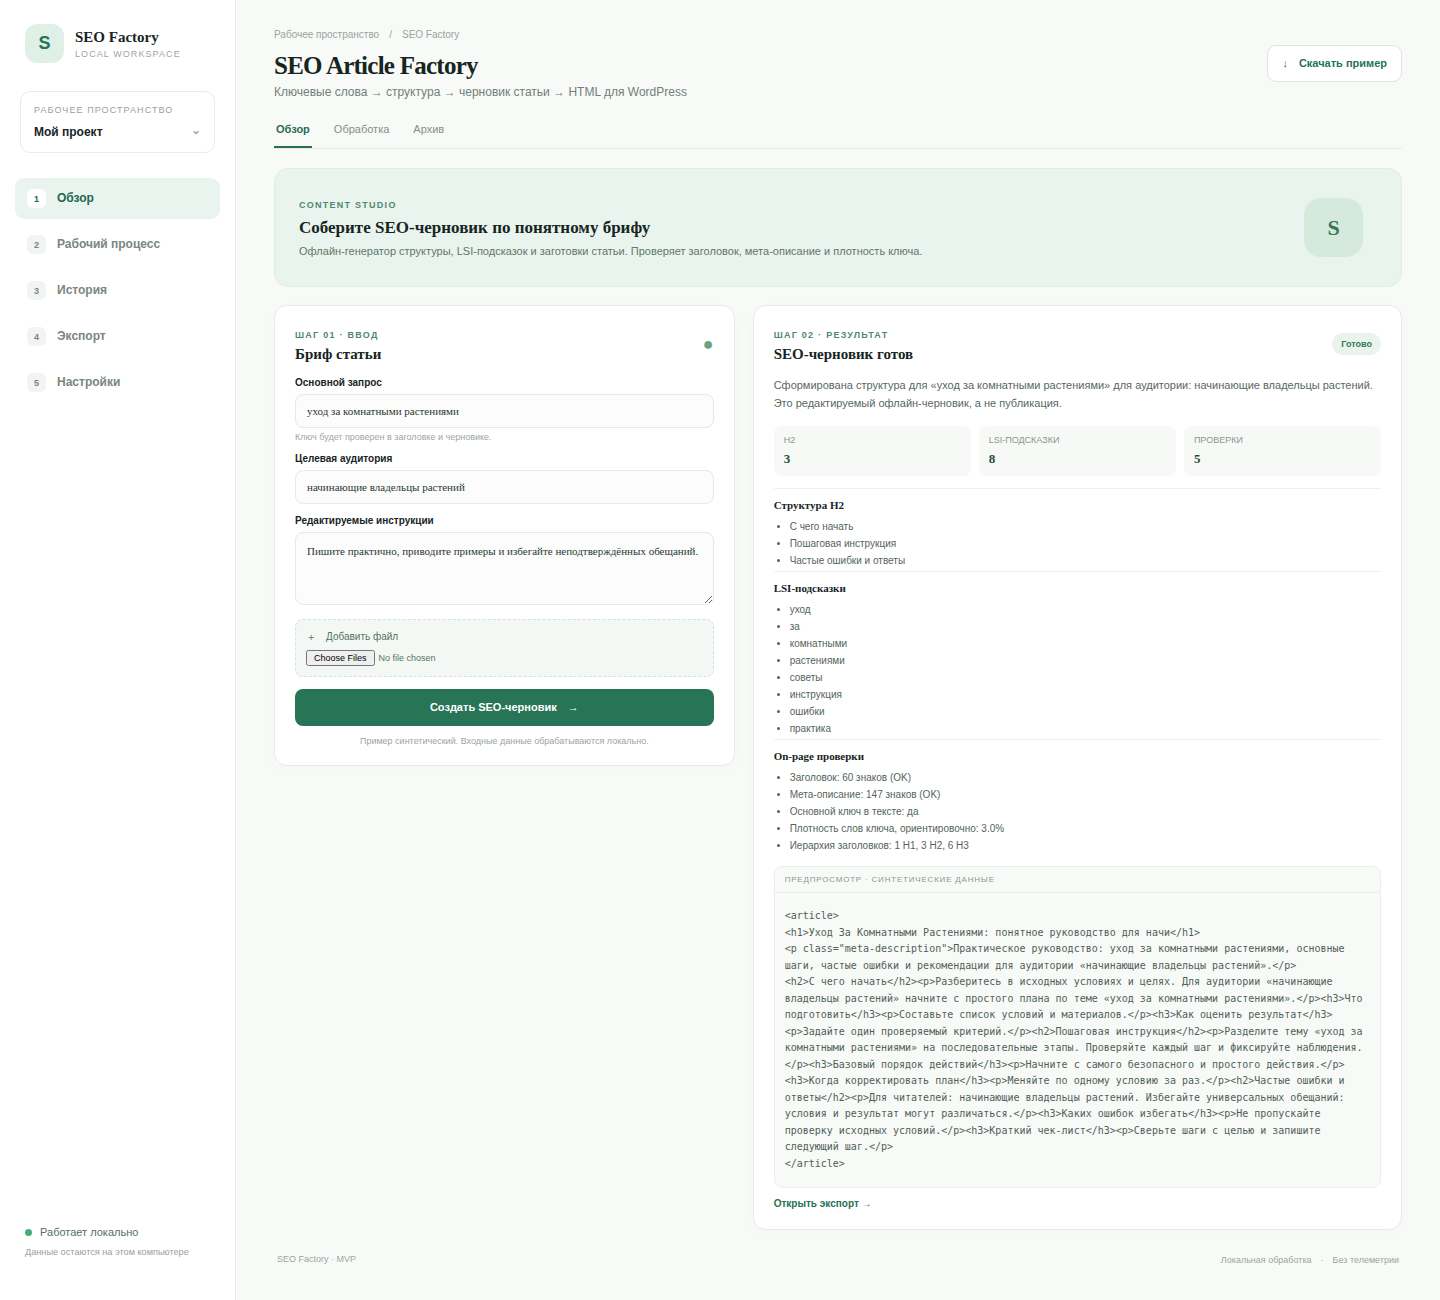Switch to the Обработка tab
Viewport: 1440px width, 1300px height.
361,130
